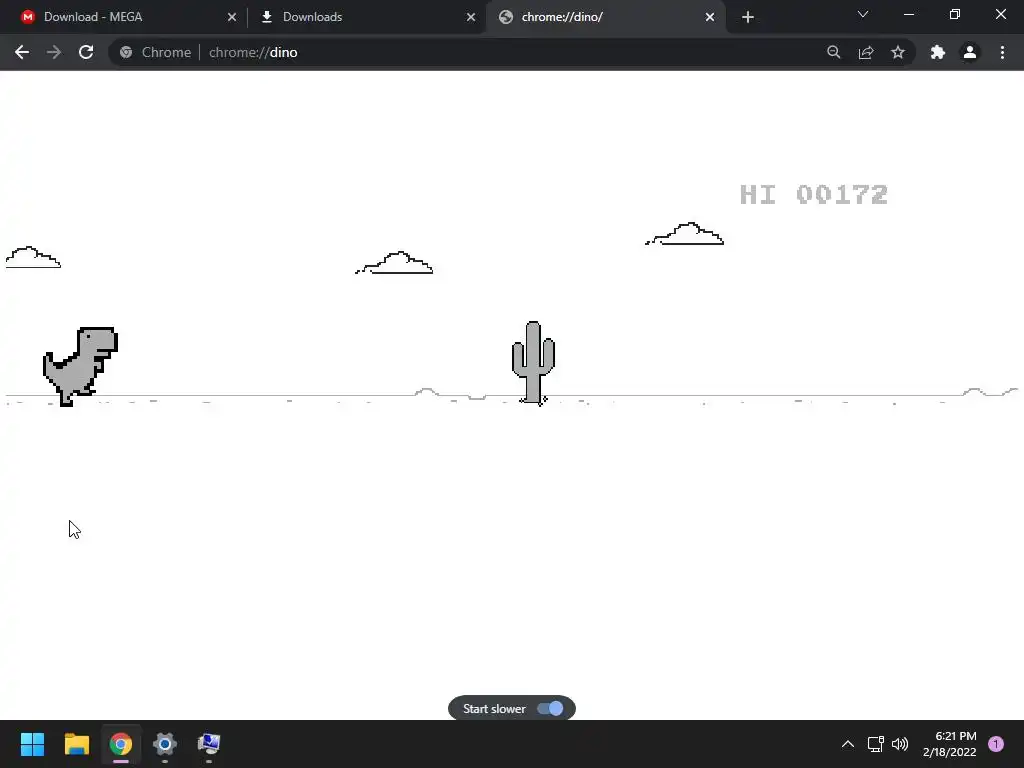
Task: Click the Chrome site info icon
Action: click(x=126, y=52)
